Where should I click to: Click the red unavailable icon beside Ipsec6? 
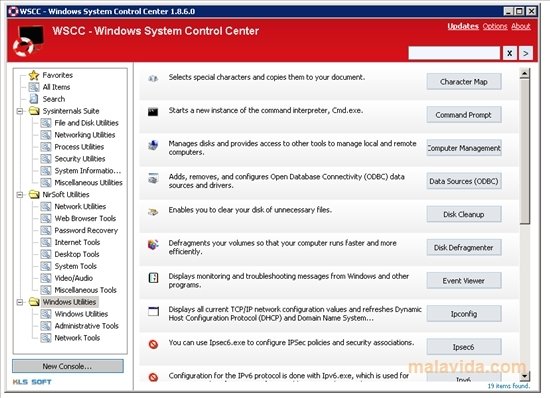tap(153, 344)
